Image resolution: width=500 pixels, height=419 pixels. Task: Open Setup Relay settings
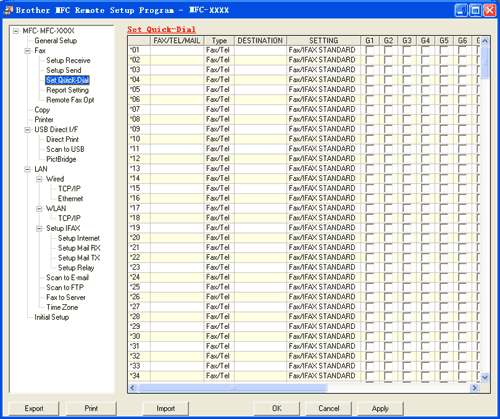(x=76, y=268)
